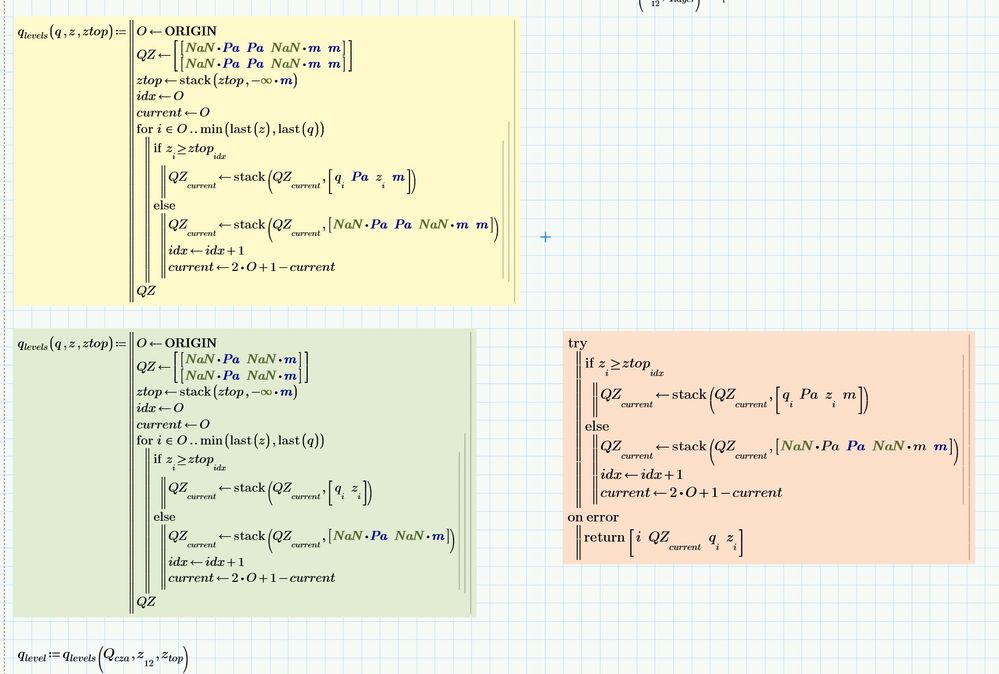
Task: Select the NaN row stack line in orange region
Action: pos(779,448)
